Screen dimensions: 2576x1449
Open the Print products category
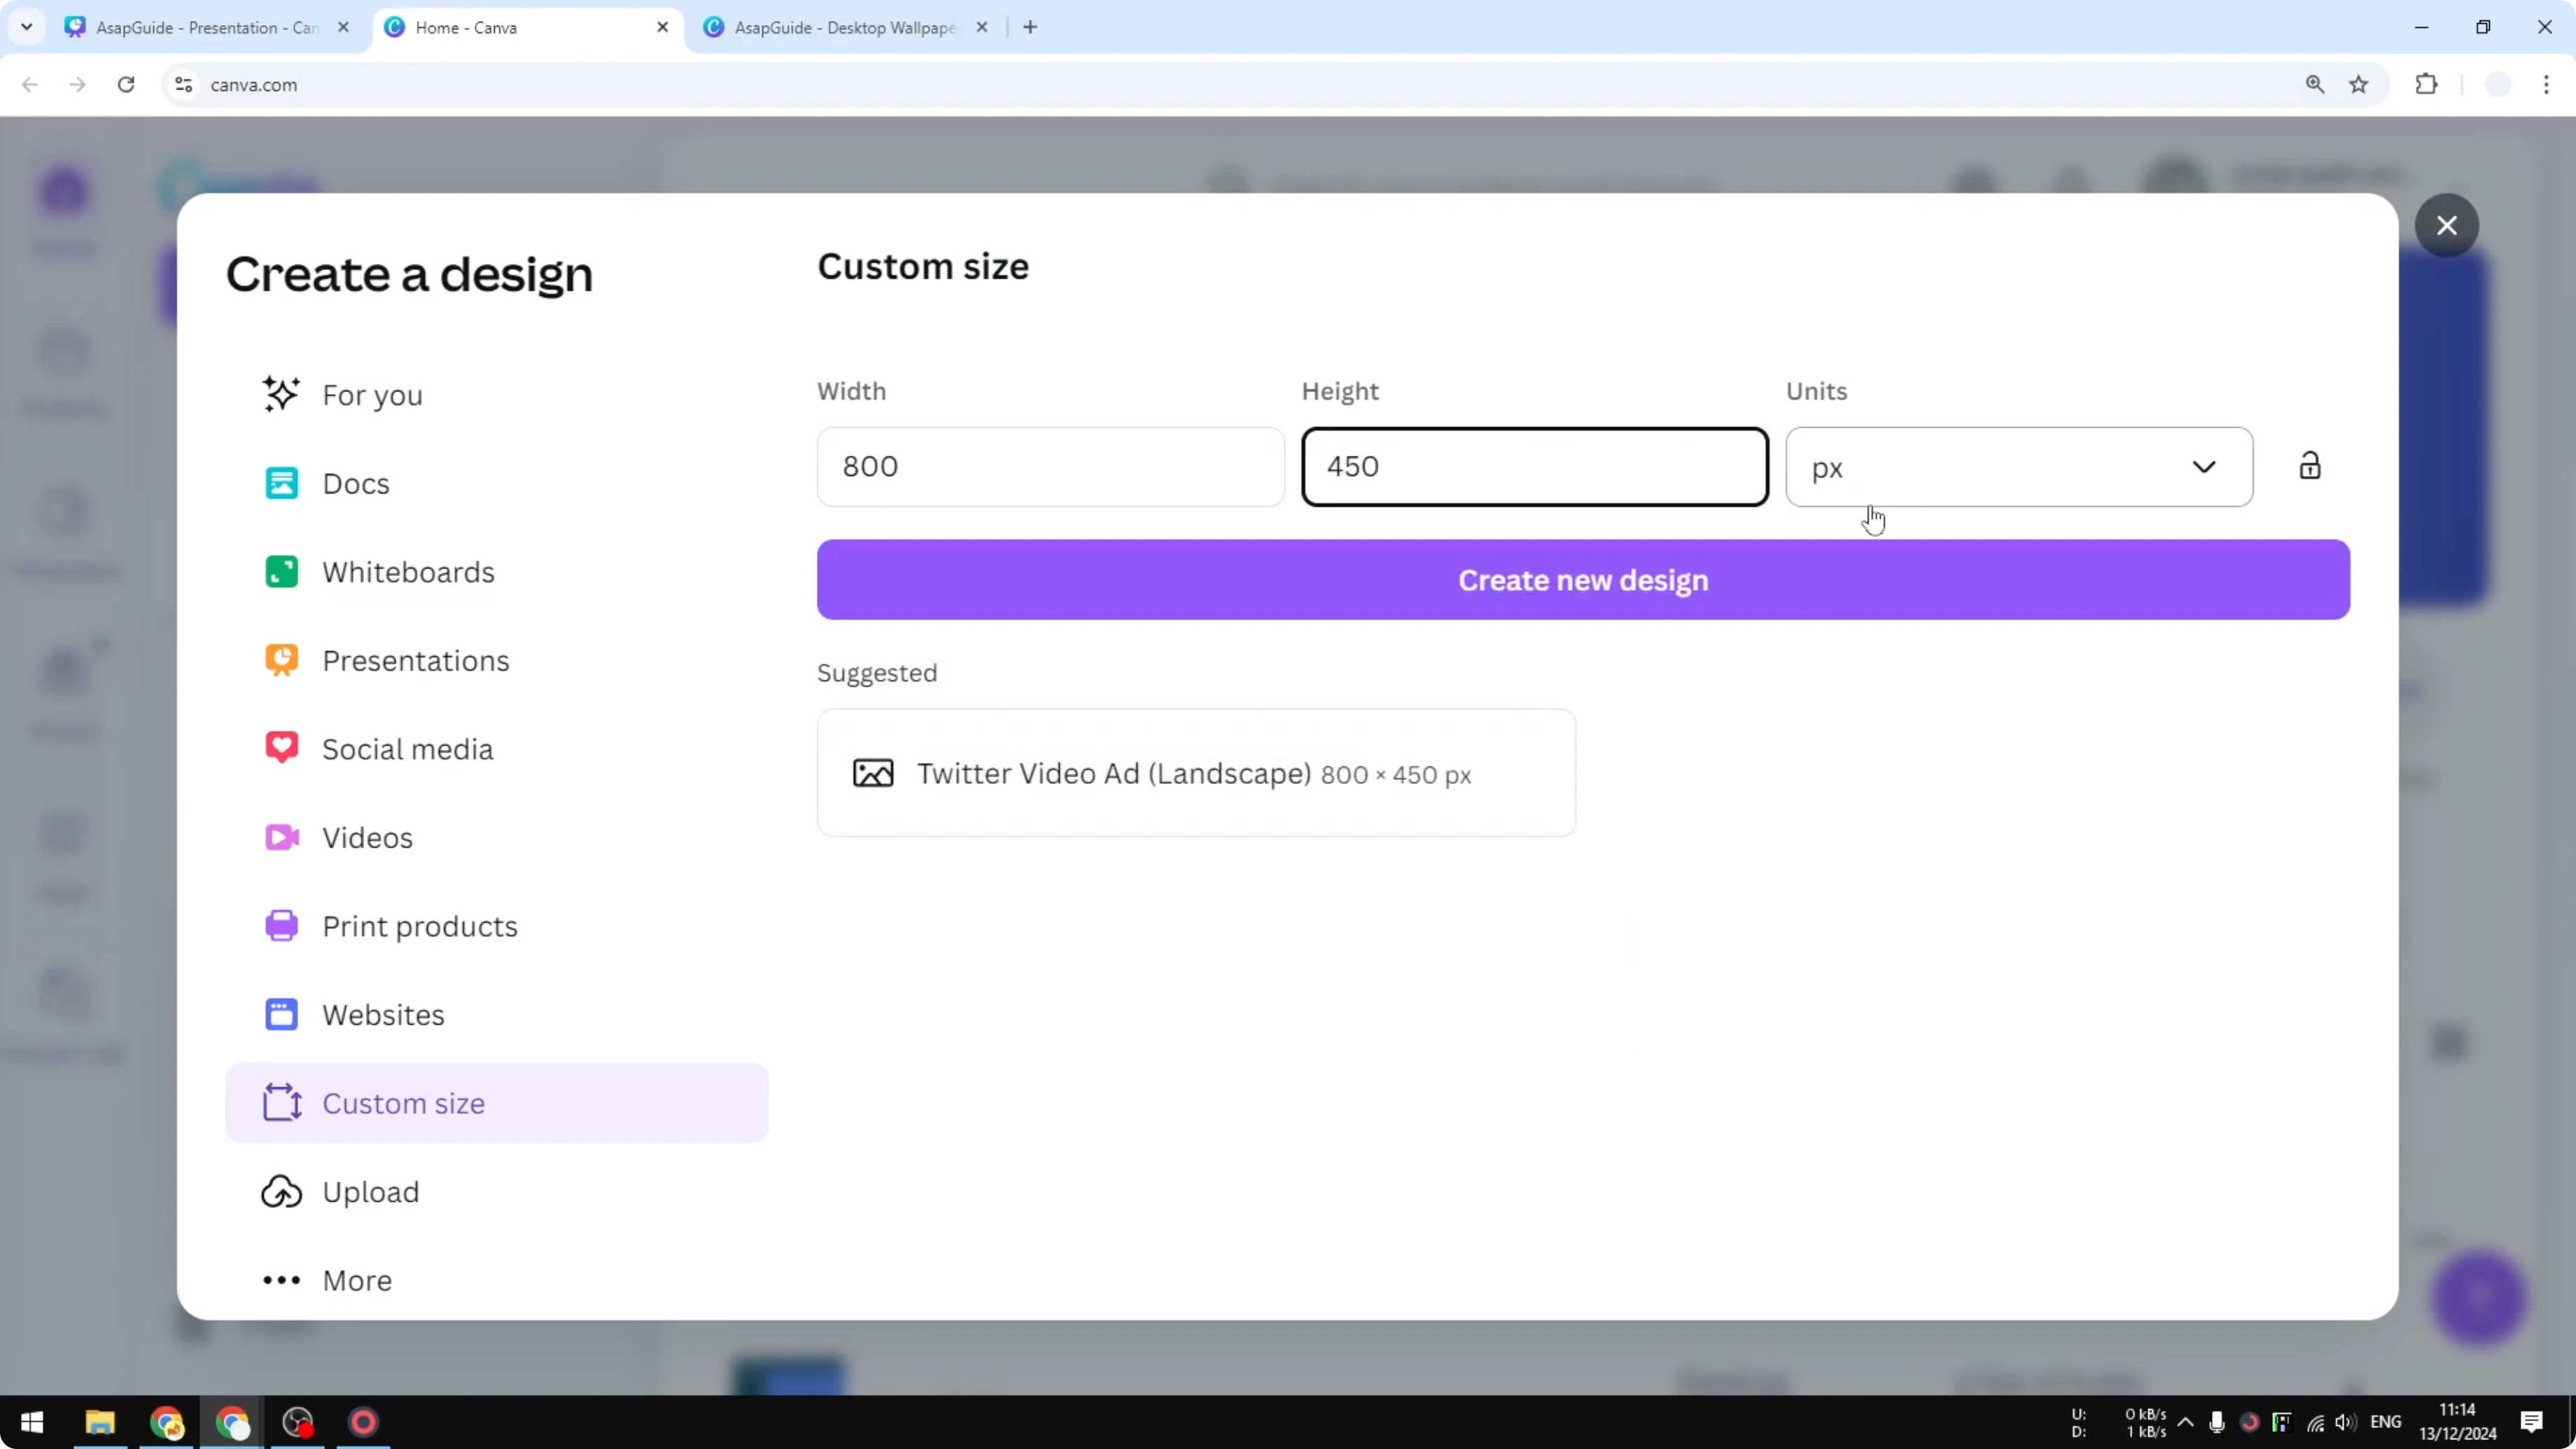click(281, 925)
